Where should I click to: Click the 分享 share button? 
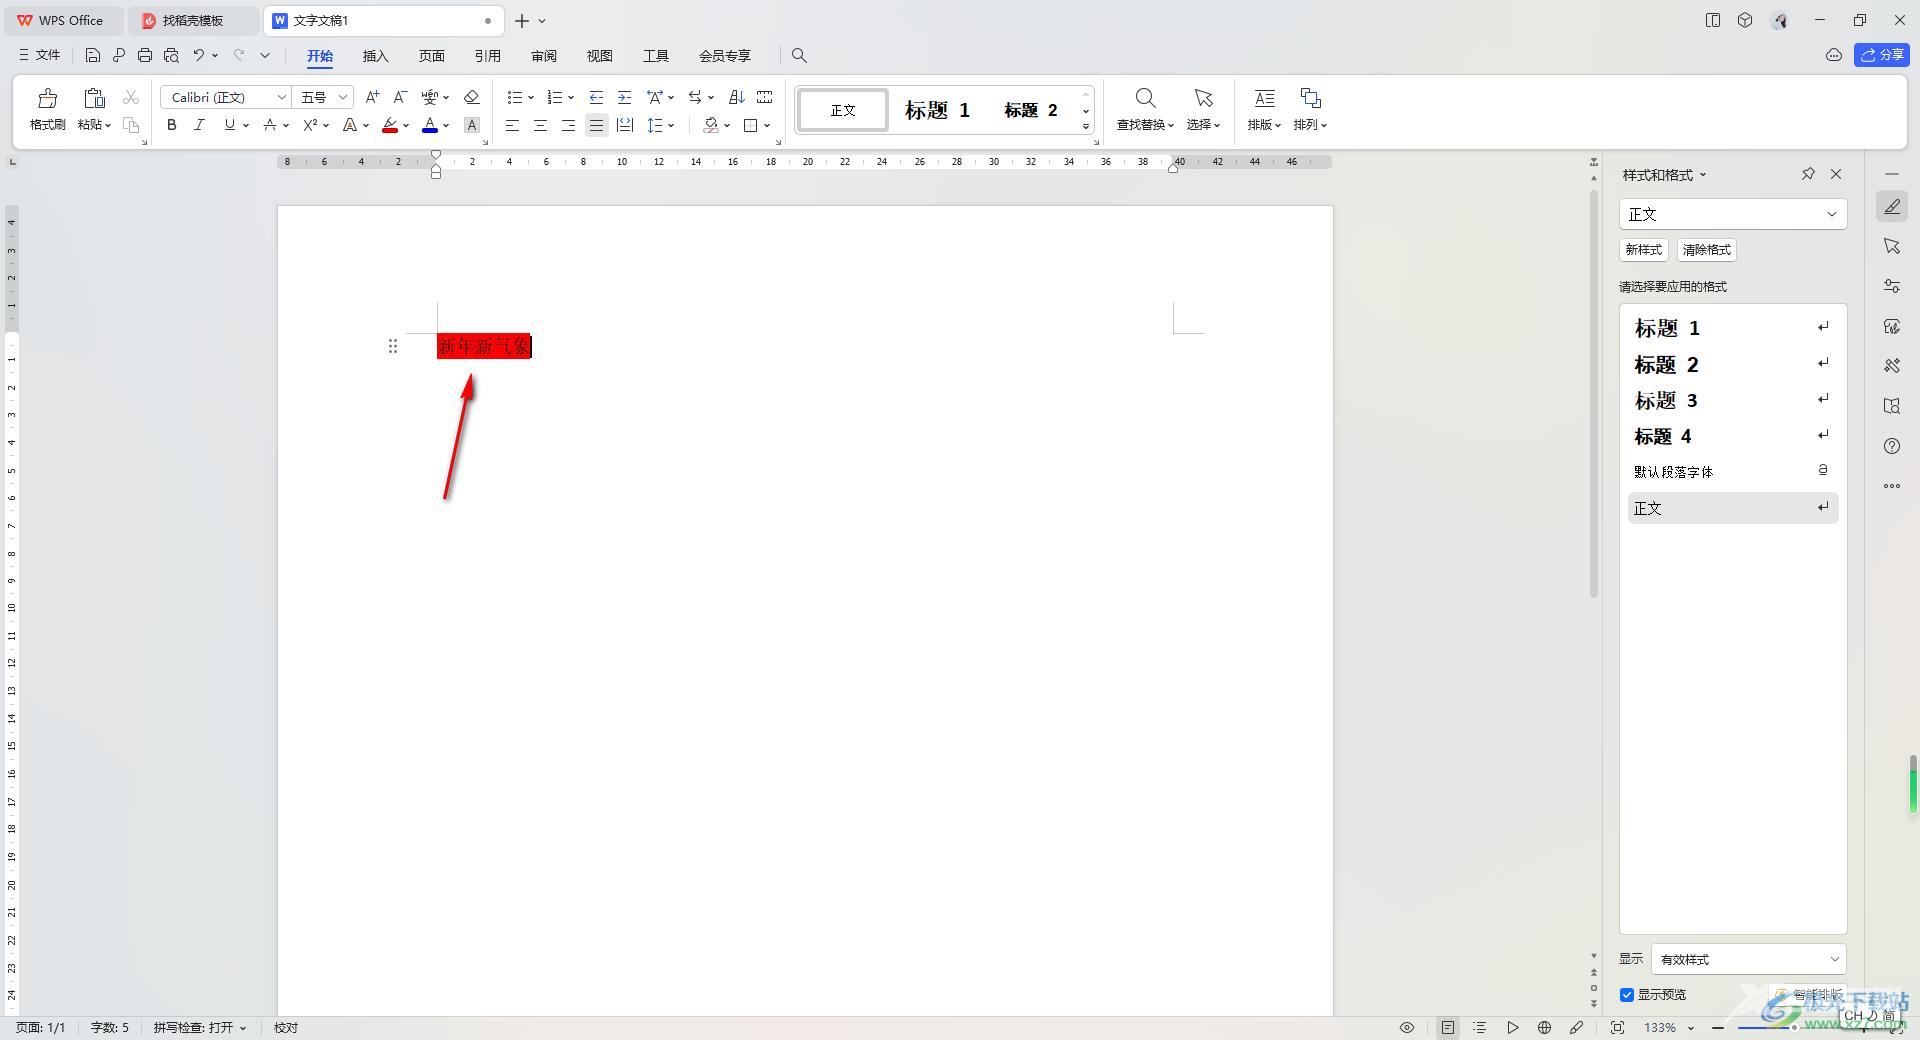click(x=1881, y=55)
